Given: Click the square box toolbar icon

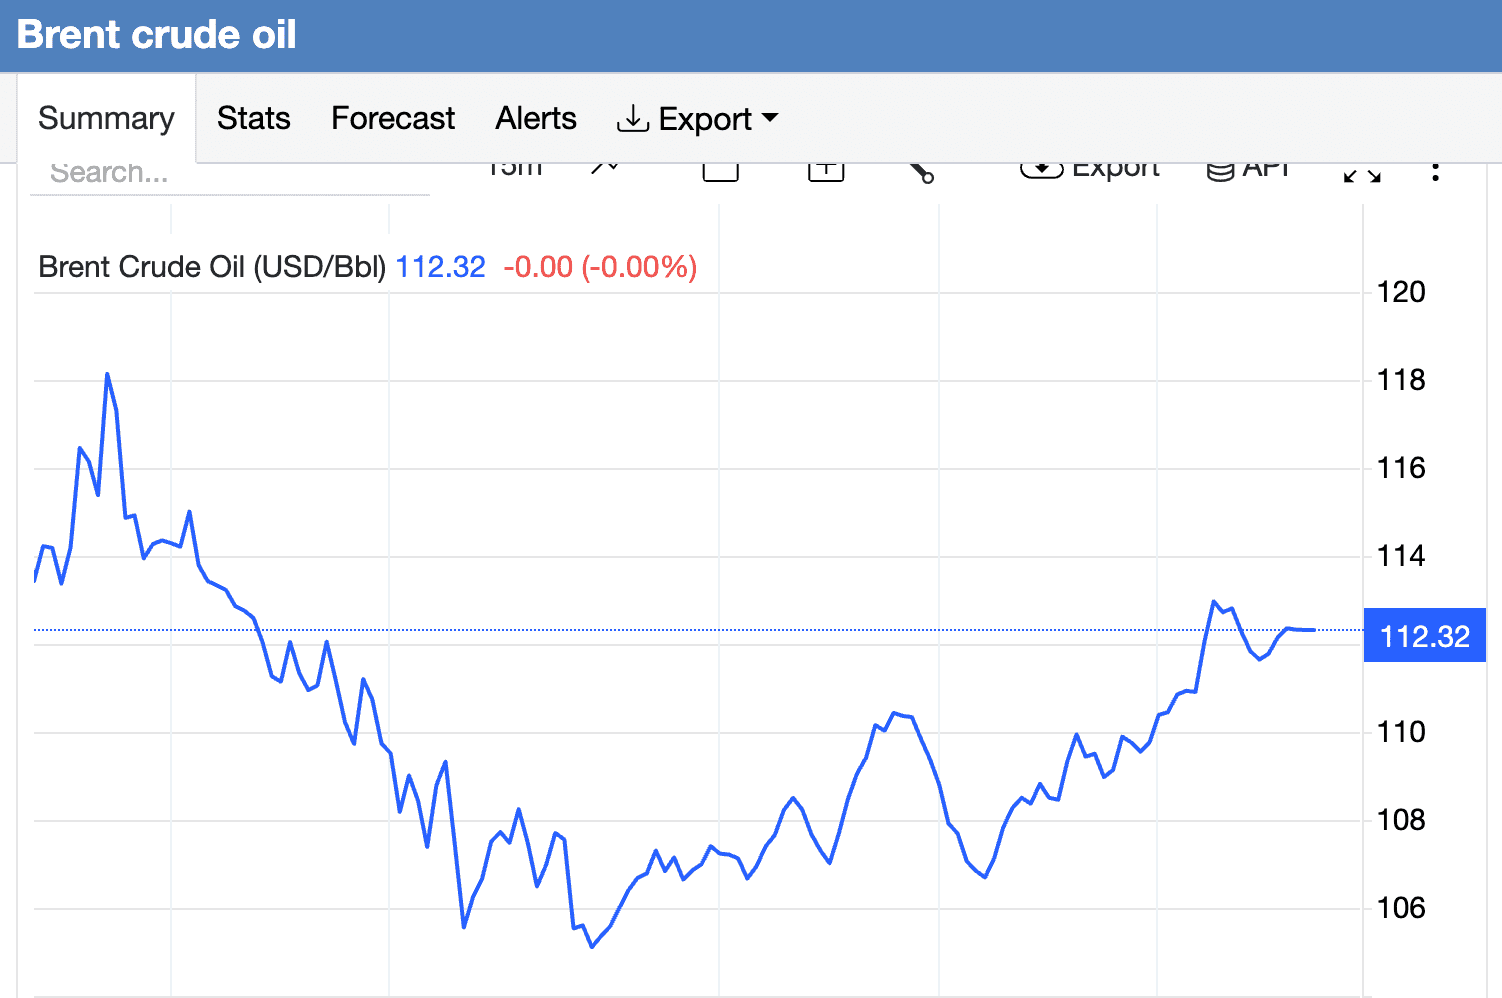Looking at the screenshot, I should (720, 170).
